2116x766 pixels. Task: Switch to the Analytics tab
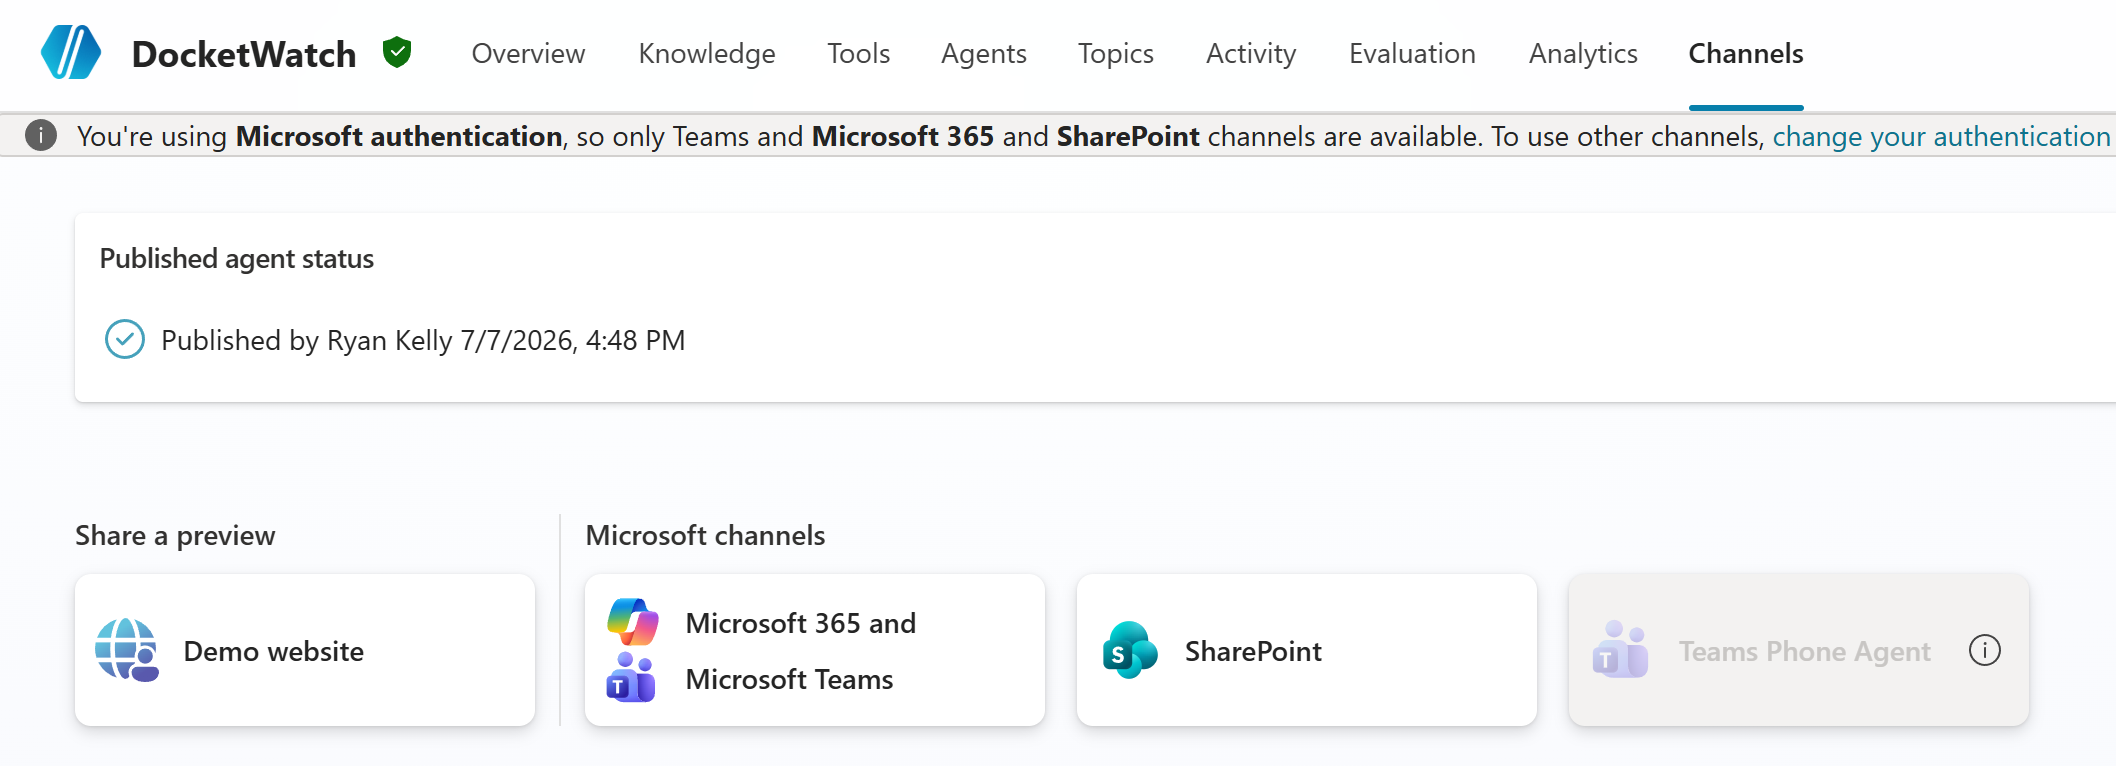1583,53
